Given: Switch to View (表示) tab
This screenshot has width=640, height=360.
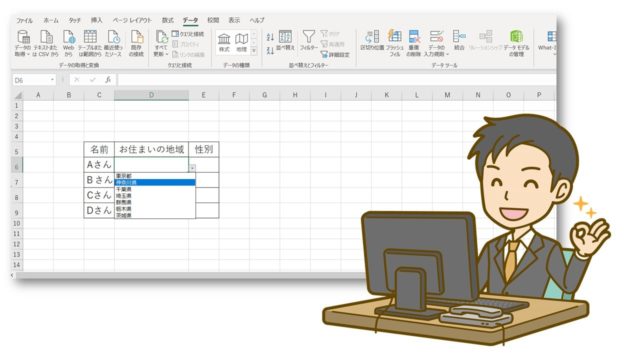Looking at the screenshot, I should tap(234, 20).
